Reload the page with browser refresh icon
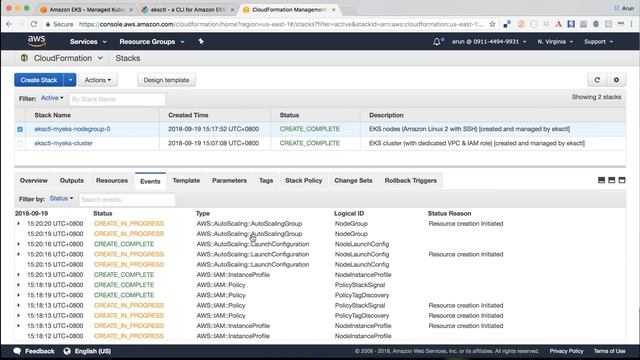Screen dimensions: 640x360 [x=33, y=24]
